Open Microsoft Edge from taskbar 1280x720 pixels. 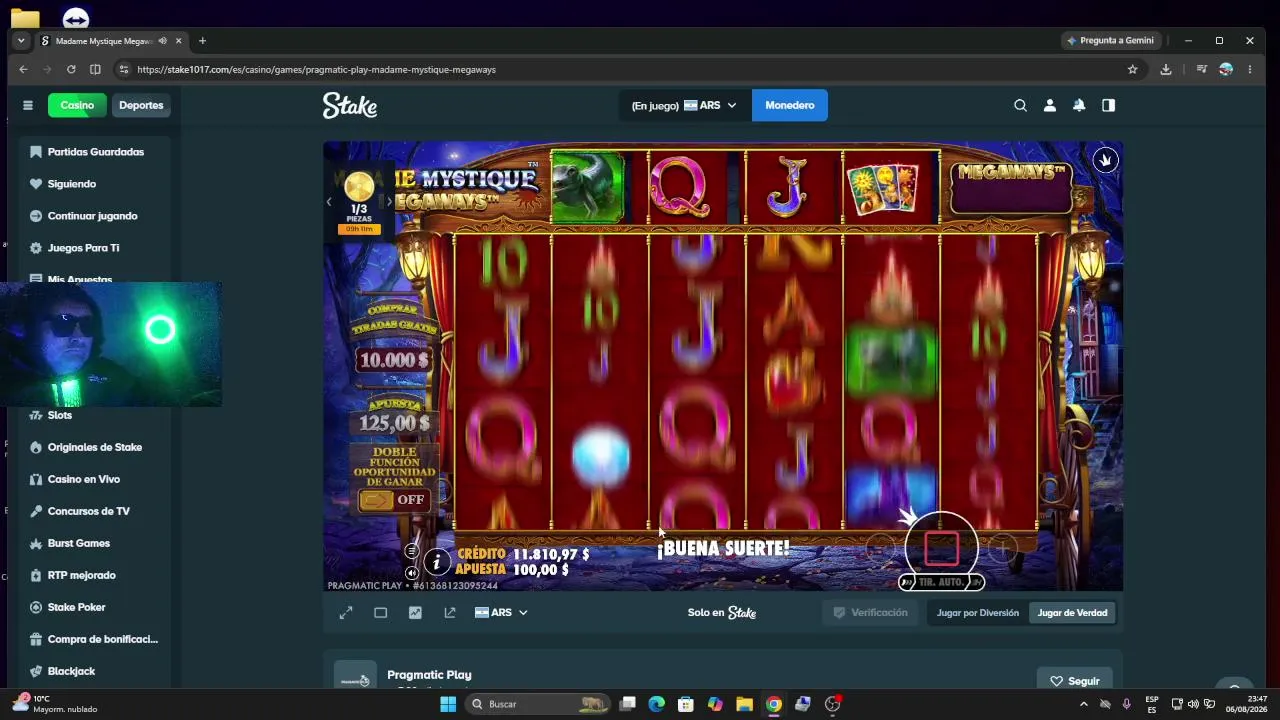656,704
